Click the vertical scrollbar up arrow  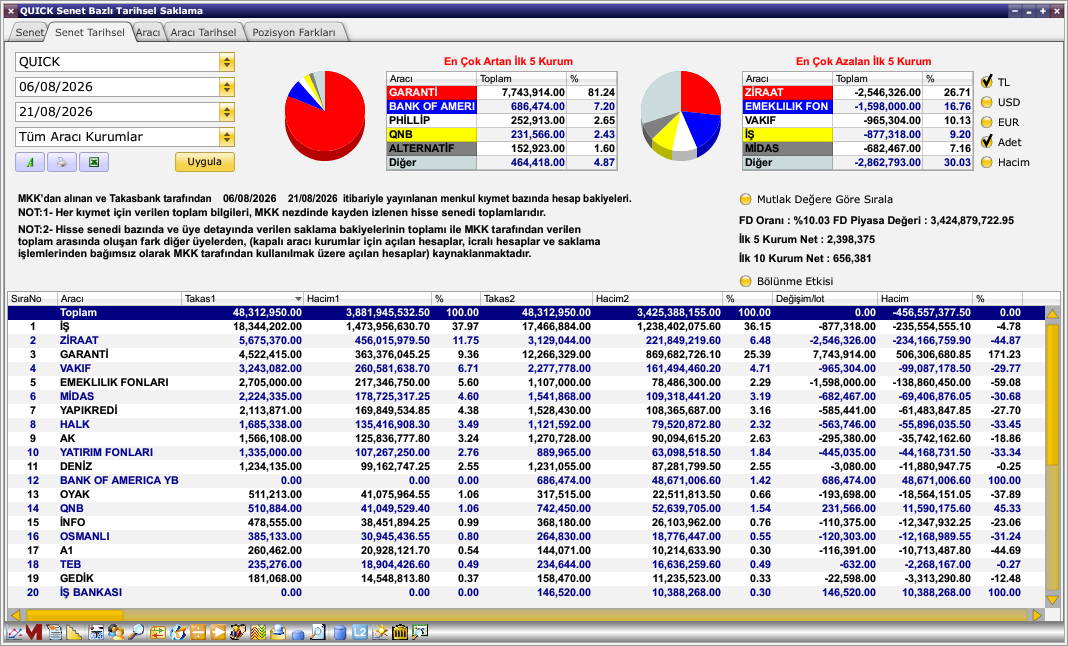tap(1052, 314)
